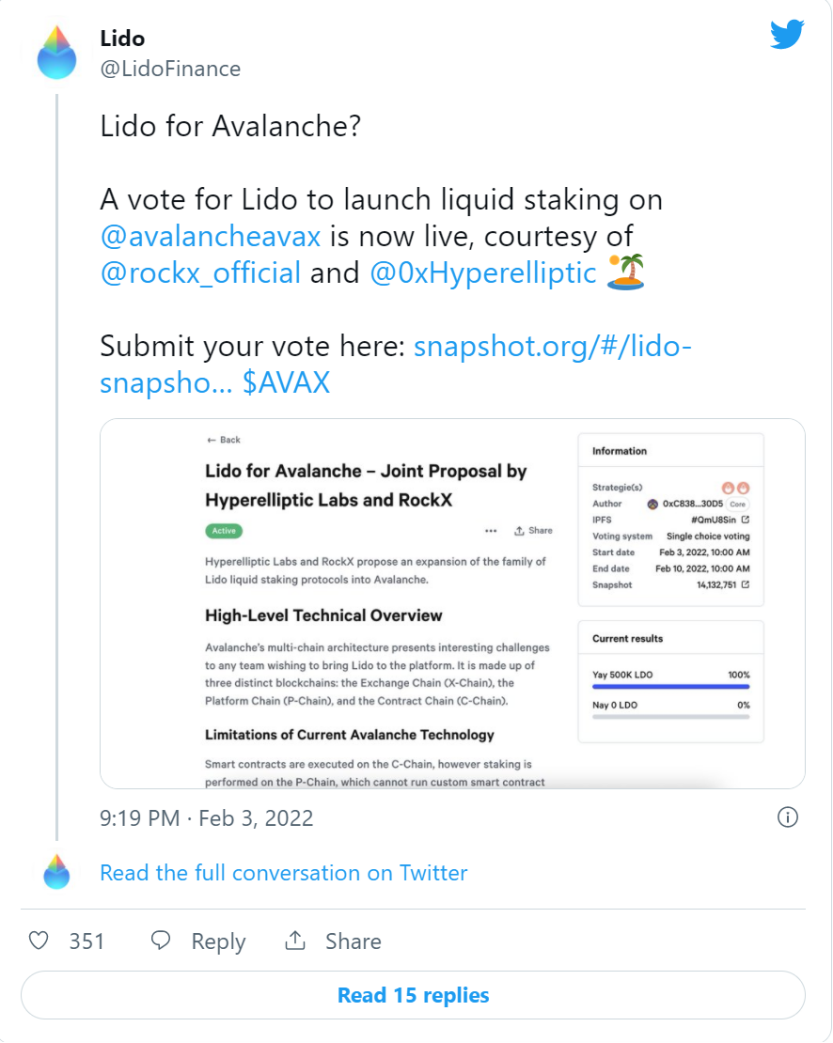The image size is (833, 1043).
Task: Open the @avalancheavax mention
Action: (x=210, y=236)
